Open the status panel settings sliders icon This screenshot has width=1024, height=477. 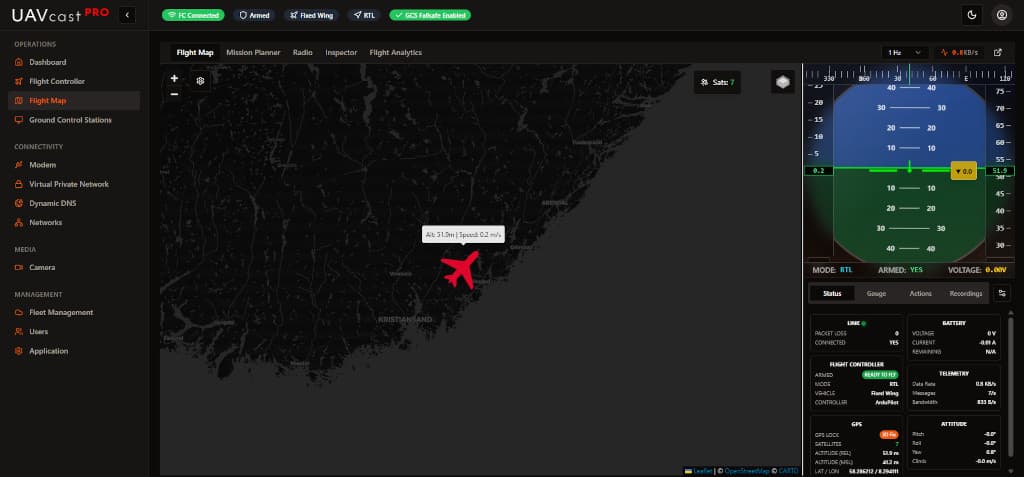point(1001,293)
